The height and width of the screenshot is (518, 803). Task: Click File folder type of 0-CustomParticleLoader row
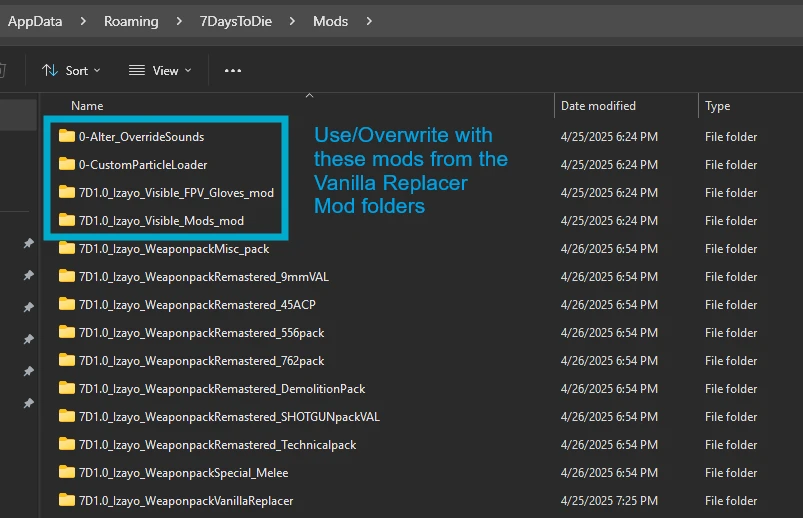731,165
